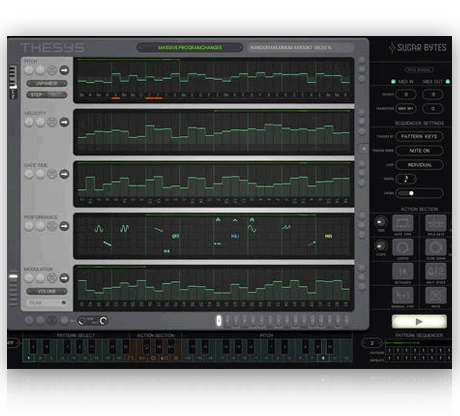Click the third round button under Pitch label

coord(52,70)
